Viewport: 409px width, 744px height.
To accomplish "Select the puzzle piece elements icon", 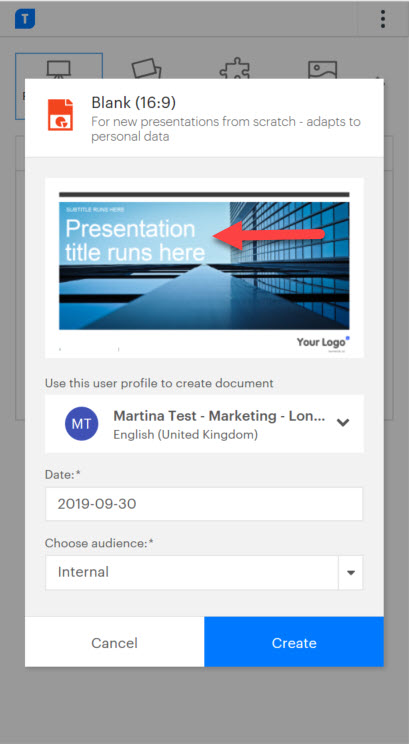I will (234, 69).
